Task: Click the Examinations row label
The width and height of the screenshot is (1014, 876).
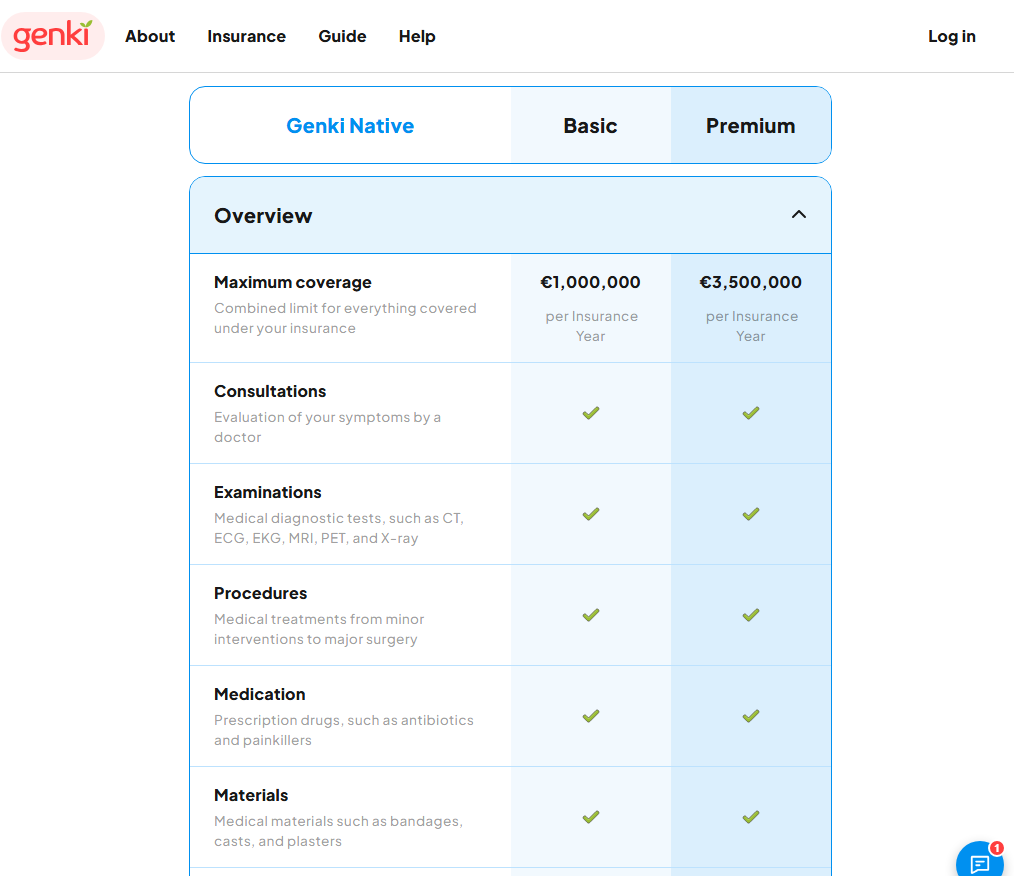Action: pyautogui.click(x=268, y=492)
